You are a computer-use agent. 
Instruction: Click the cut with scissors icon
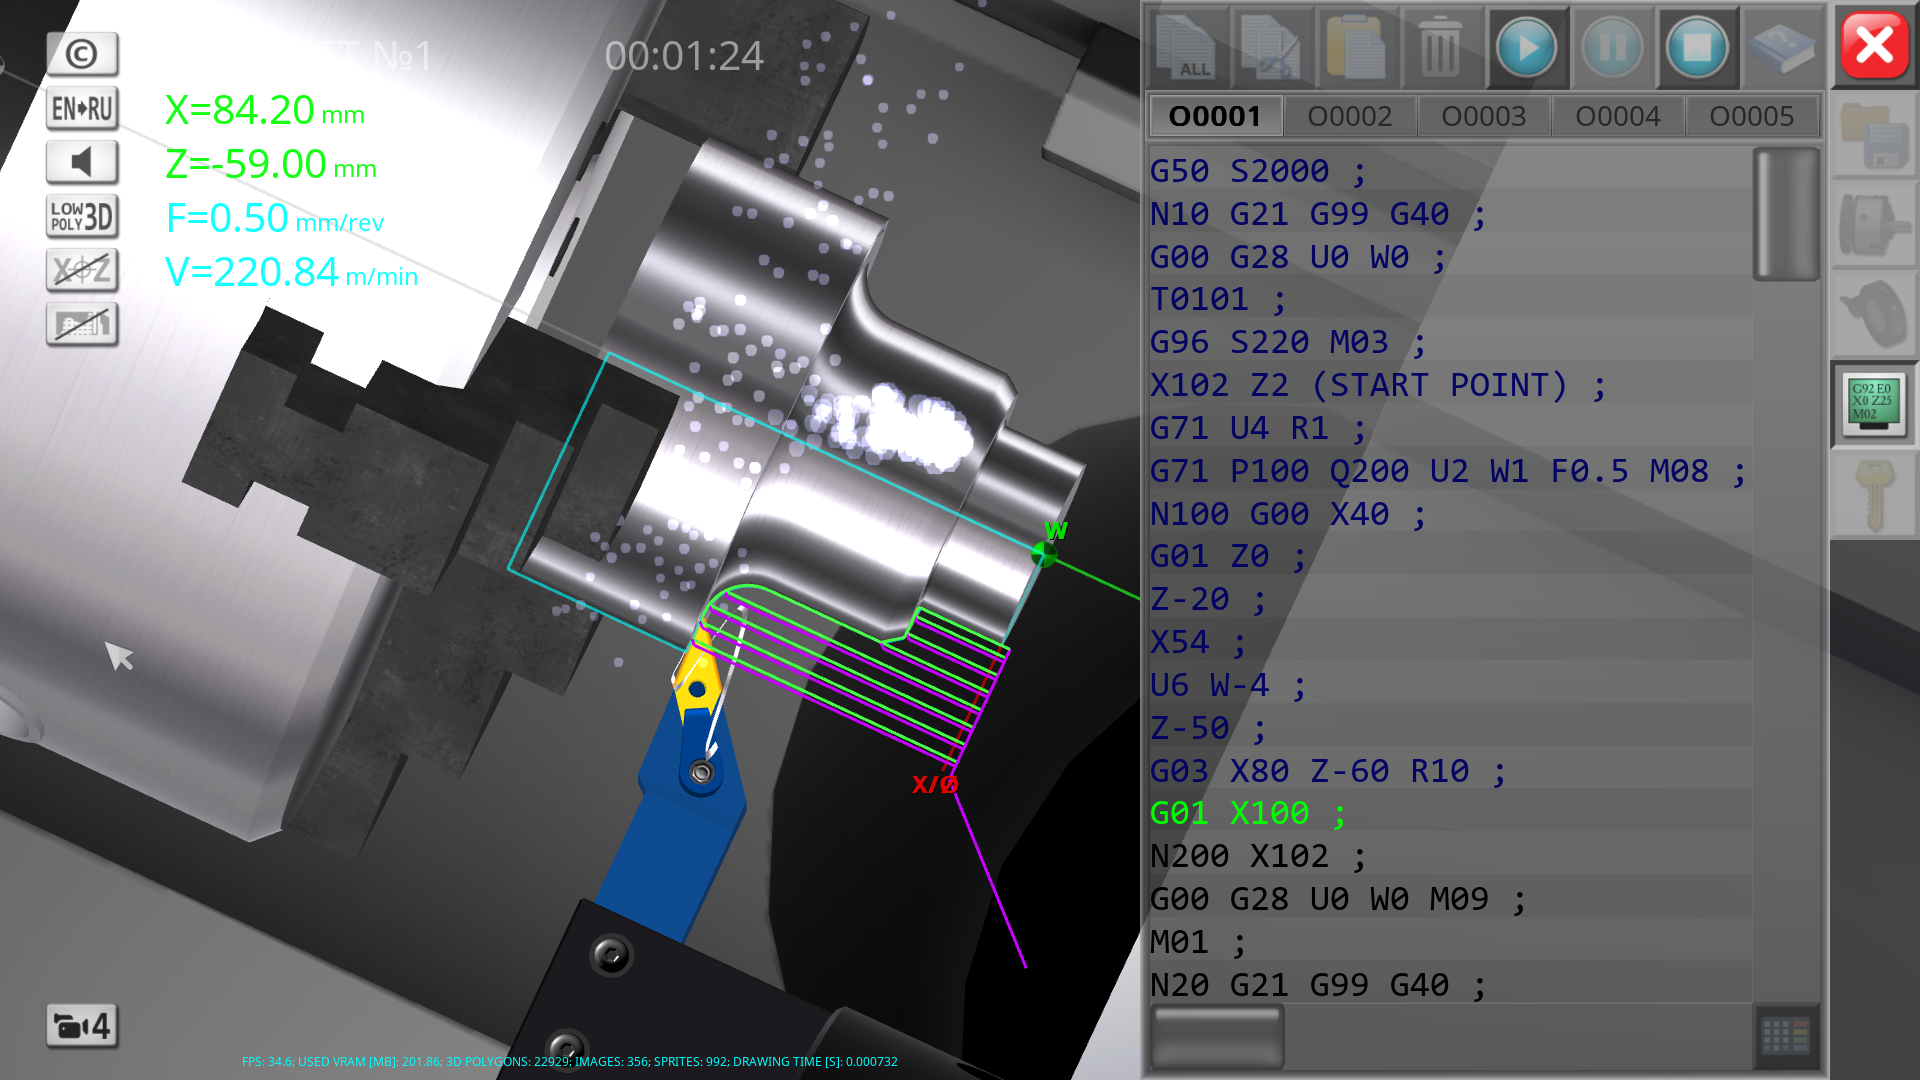1271,47
